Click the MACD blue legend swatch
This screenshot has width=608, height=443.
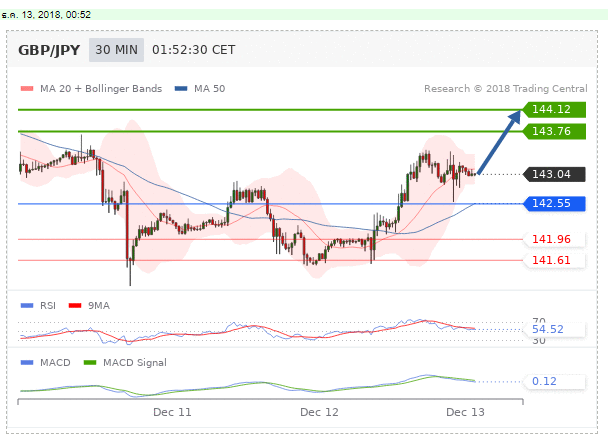coord(27,363)
